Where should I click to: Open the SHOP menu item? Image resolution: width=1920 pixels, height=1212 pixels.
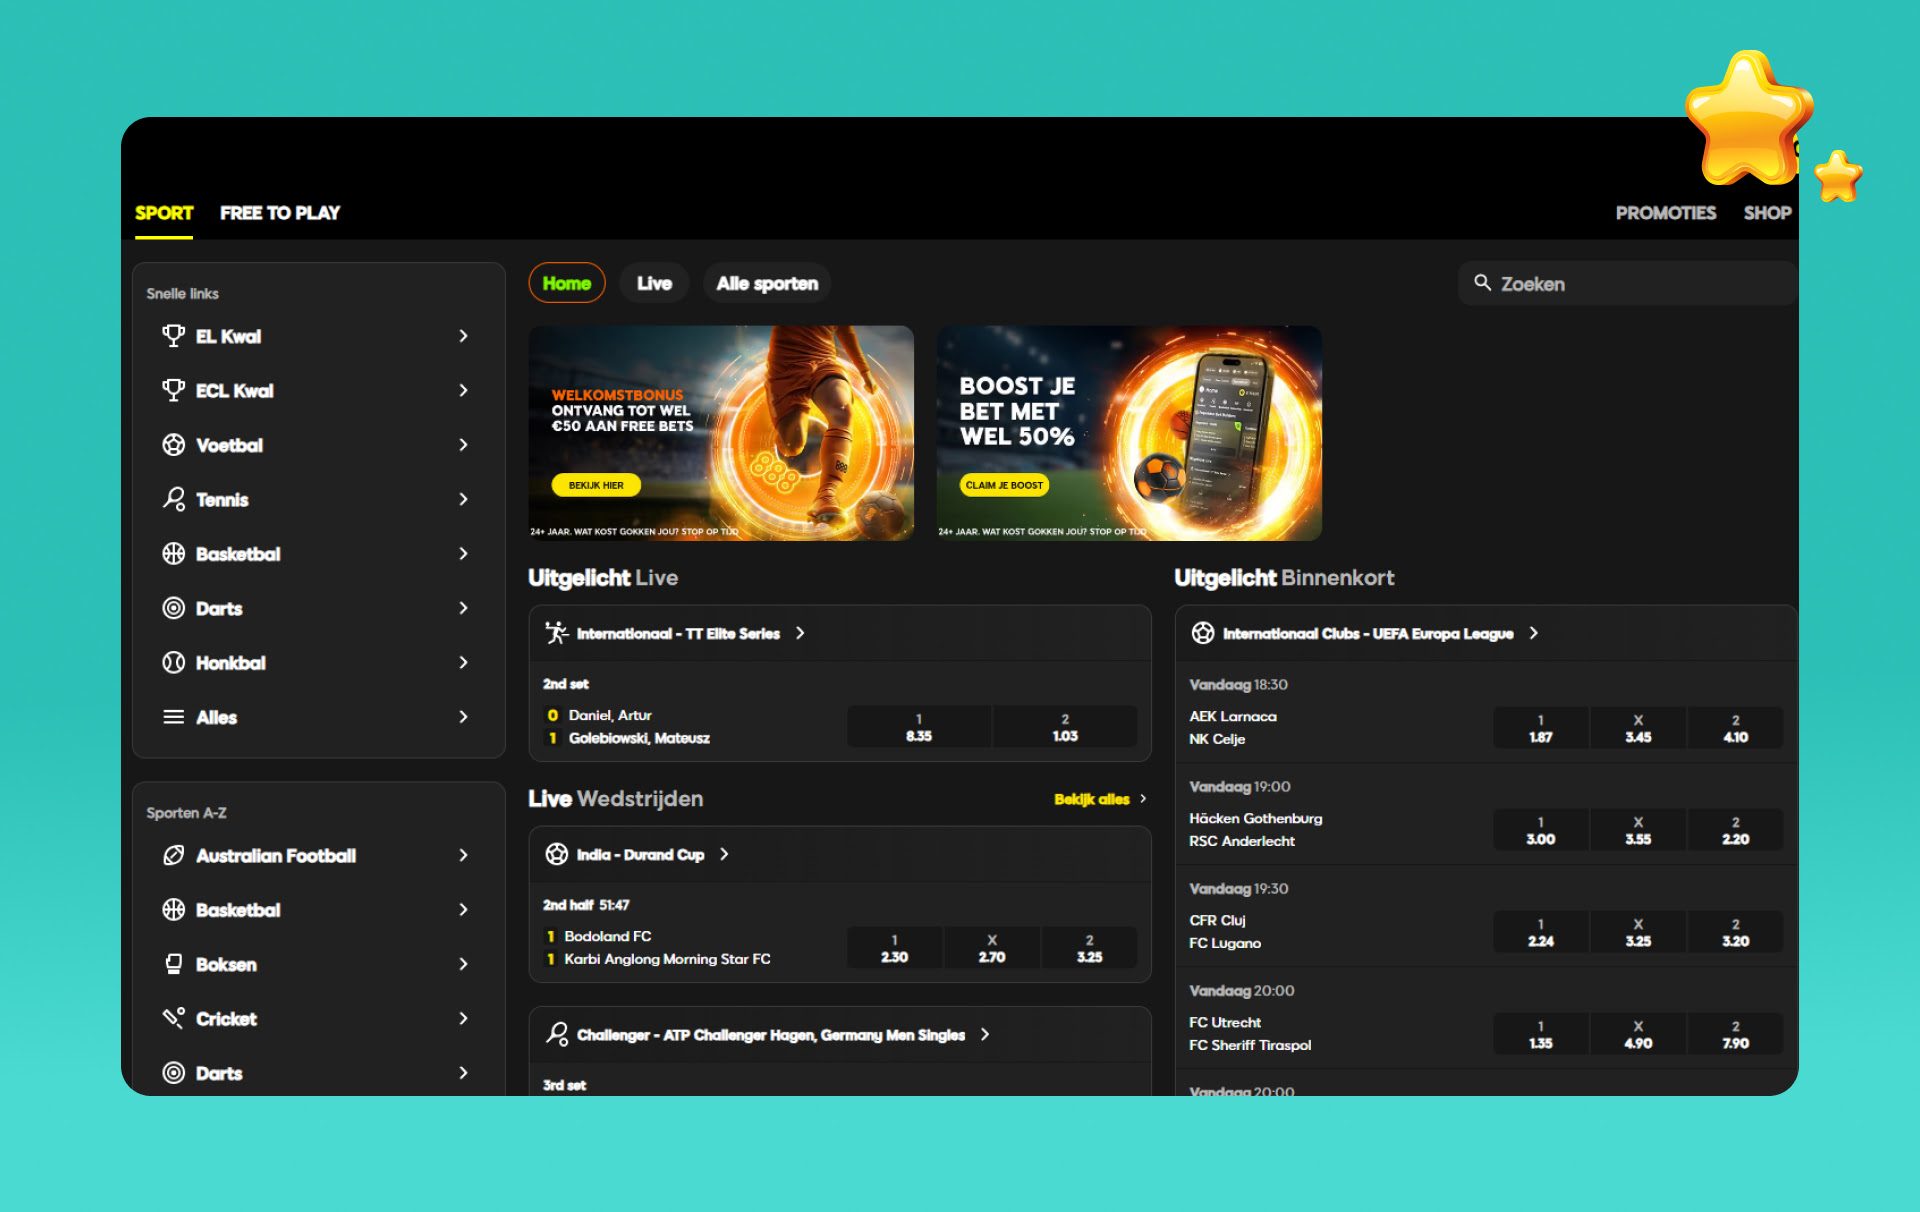(1767, 213)
